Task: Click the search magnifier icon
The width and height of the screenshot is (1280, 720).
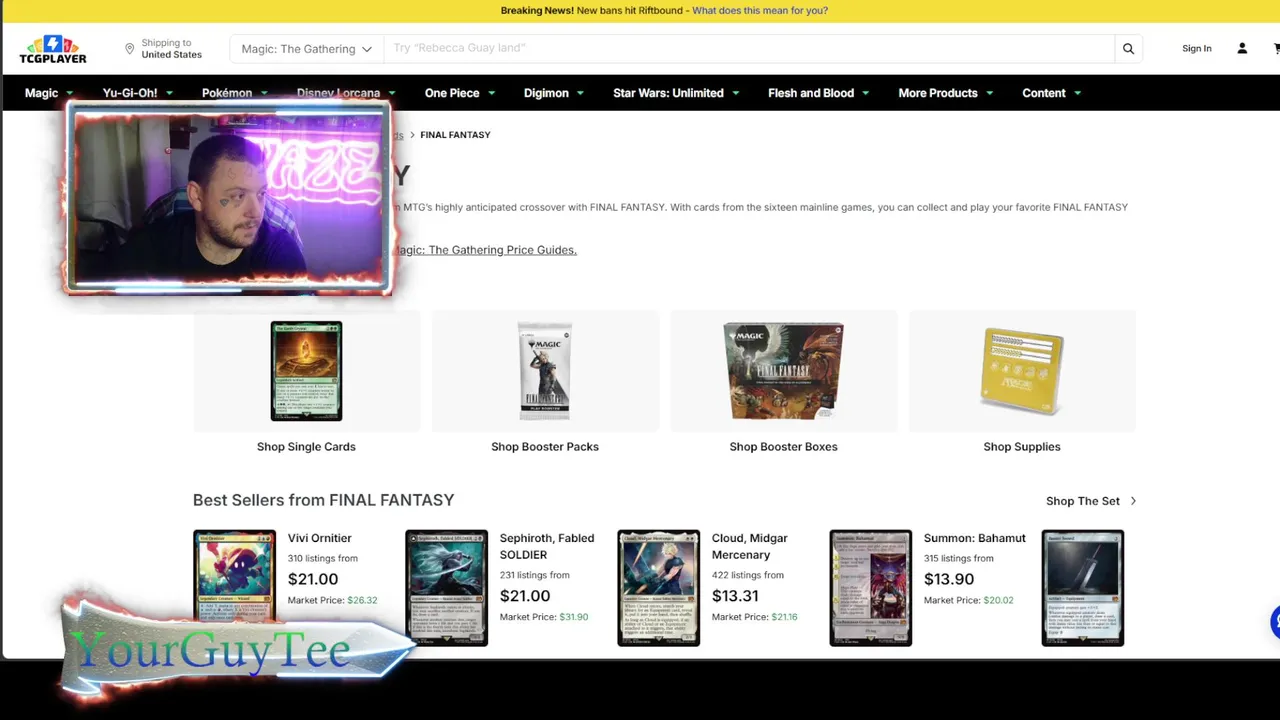Action: [x=1128, y=48]
